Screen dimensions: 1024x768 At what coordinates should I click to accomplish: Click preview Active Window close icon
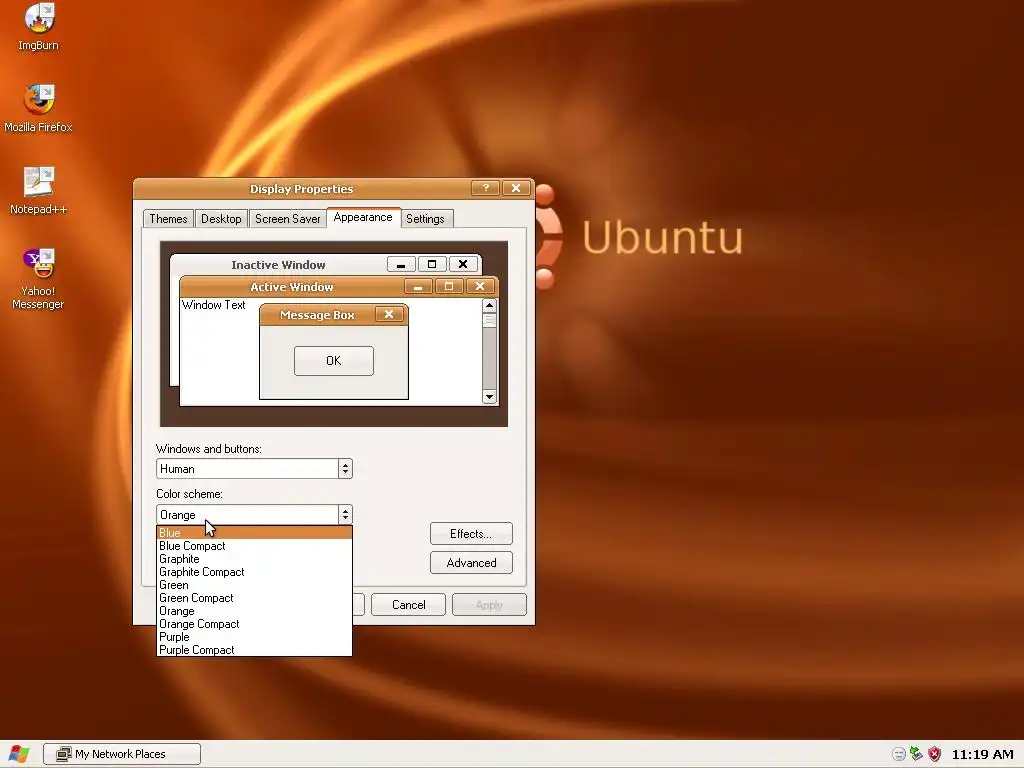coord(480,286)
